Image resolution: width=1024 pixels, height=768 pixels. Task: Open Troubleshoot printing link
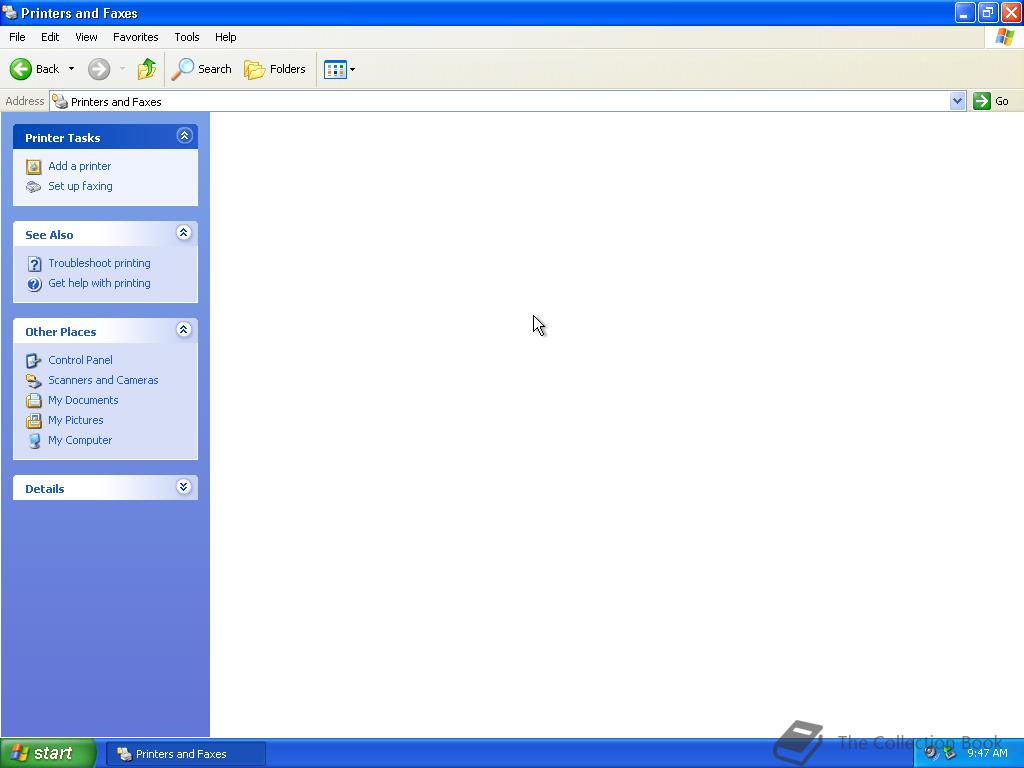pos(99,263)
